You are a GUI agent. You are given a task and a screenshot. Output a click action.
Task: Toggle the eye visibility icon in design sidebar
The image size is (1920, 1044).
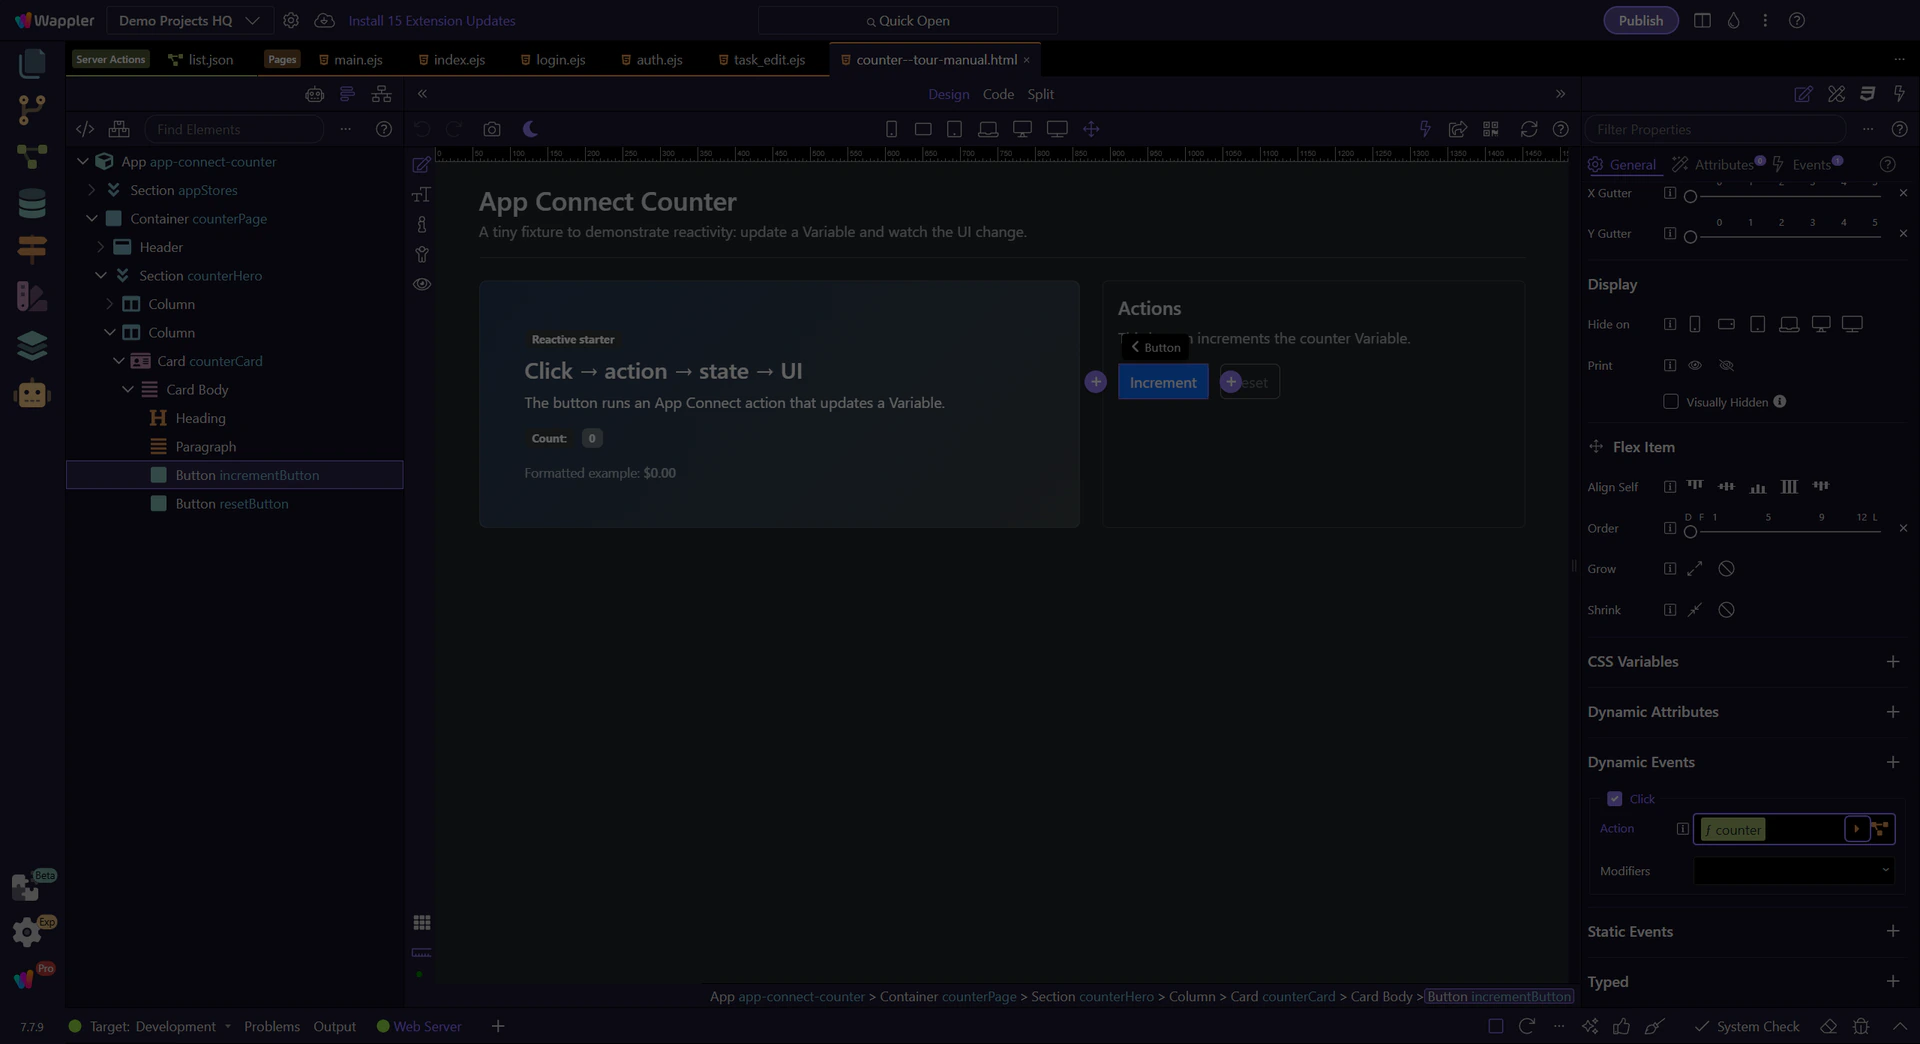pyautogui.click(x=422, y=284)
